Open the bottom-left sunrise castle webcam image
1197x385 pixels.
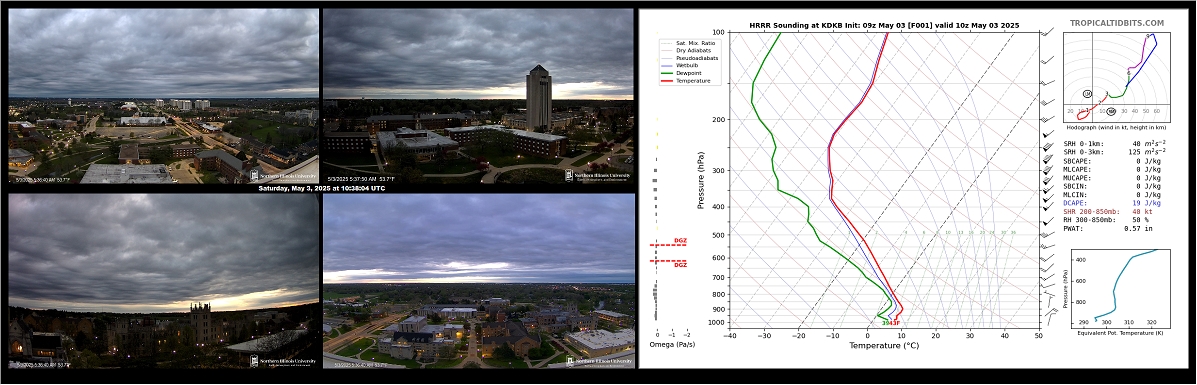(x=163, y=281)
